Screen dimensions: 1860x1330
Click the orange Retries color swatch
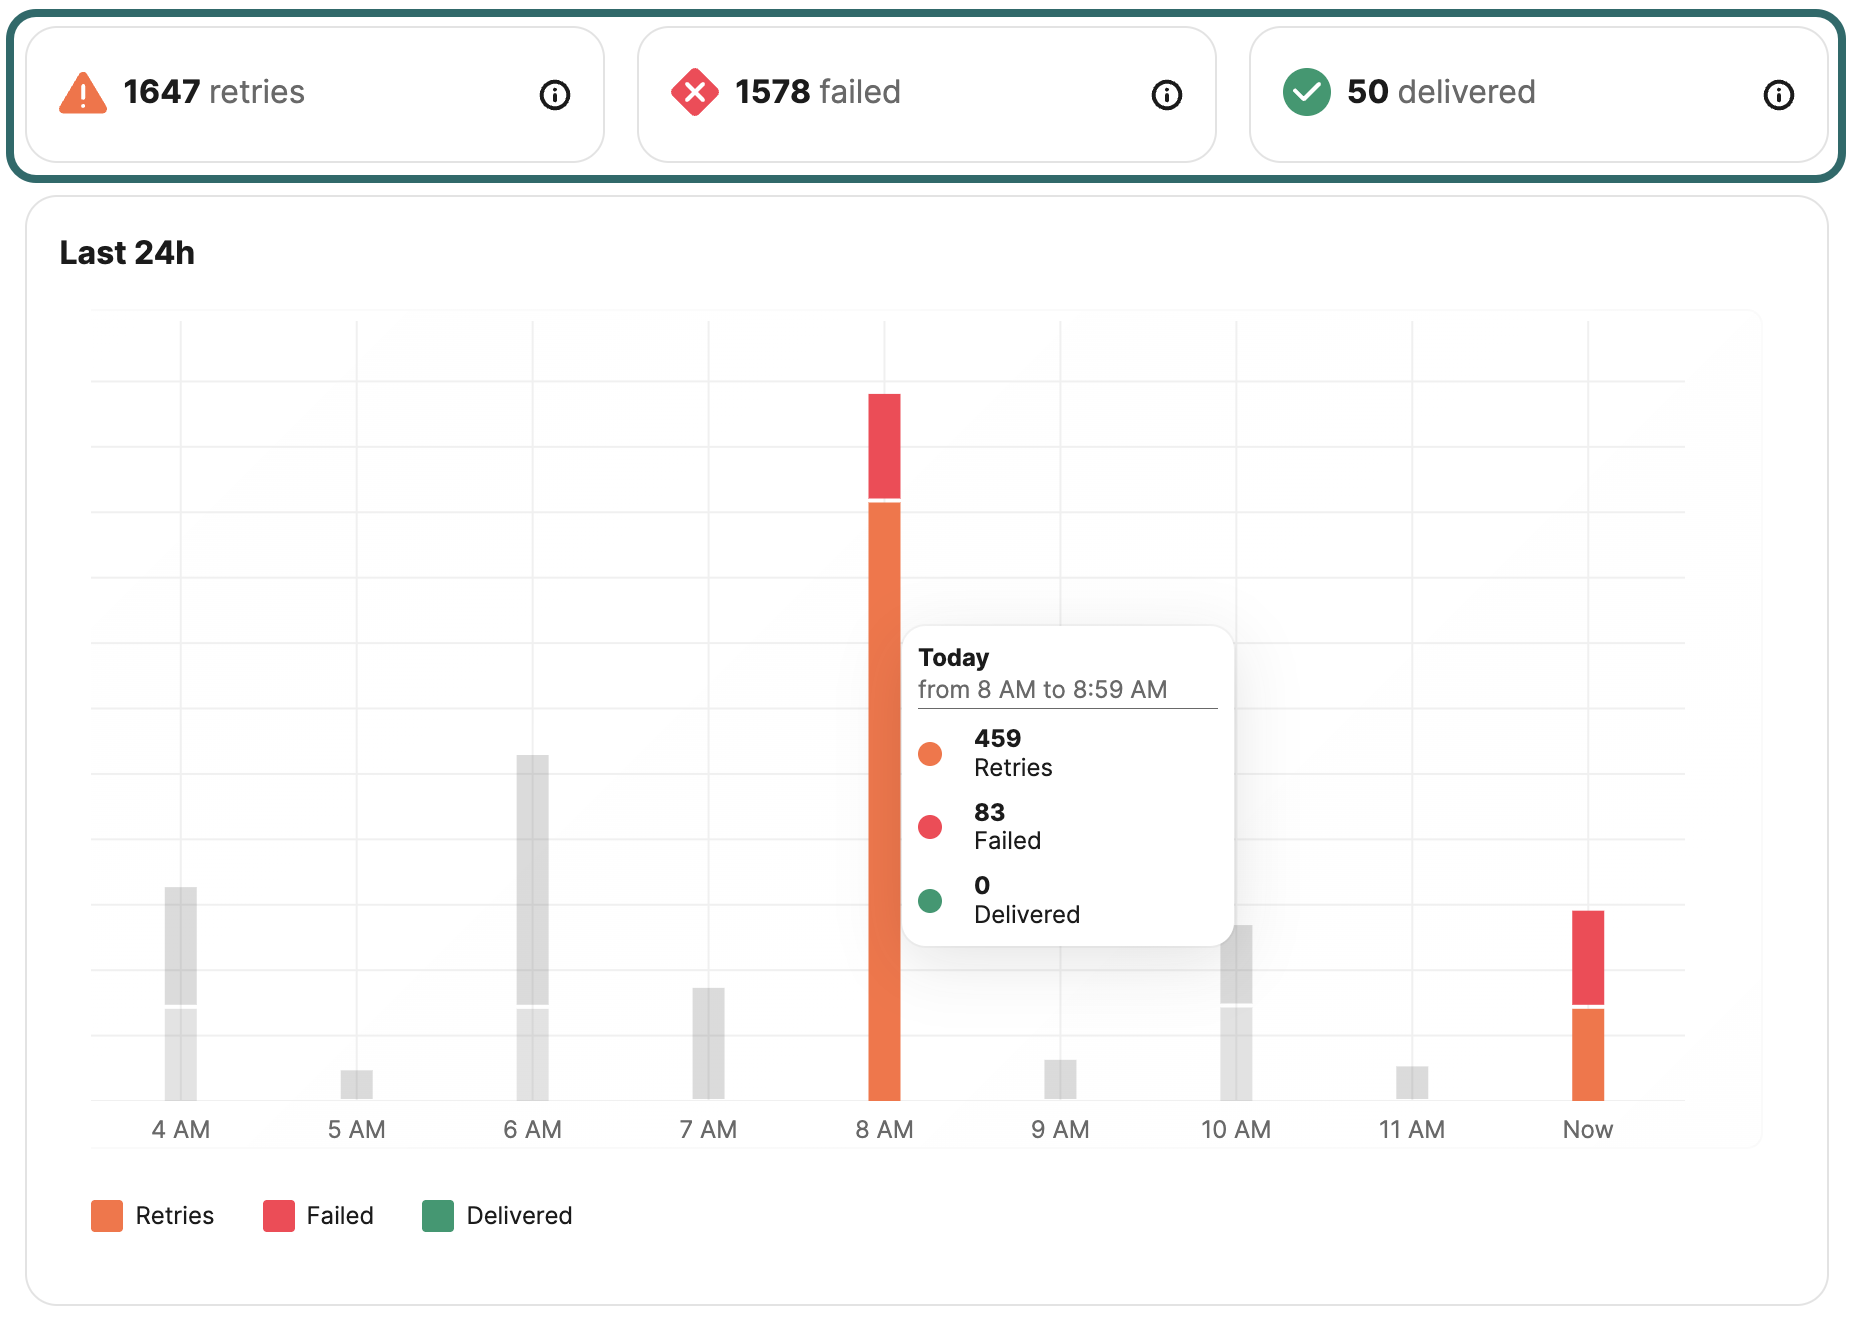point(105,1215)
